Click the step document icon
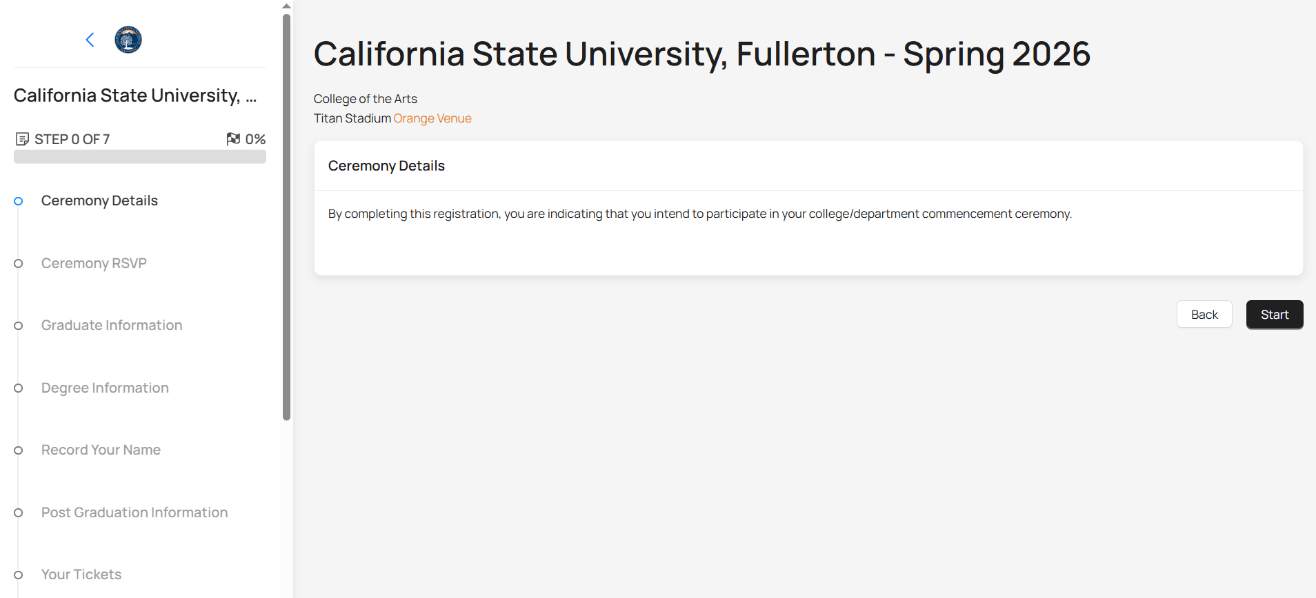Screen dimensions: 1316x598 click(x=22, y=139)
